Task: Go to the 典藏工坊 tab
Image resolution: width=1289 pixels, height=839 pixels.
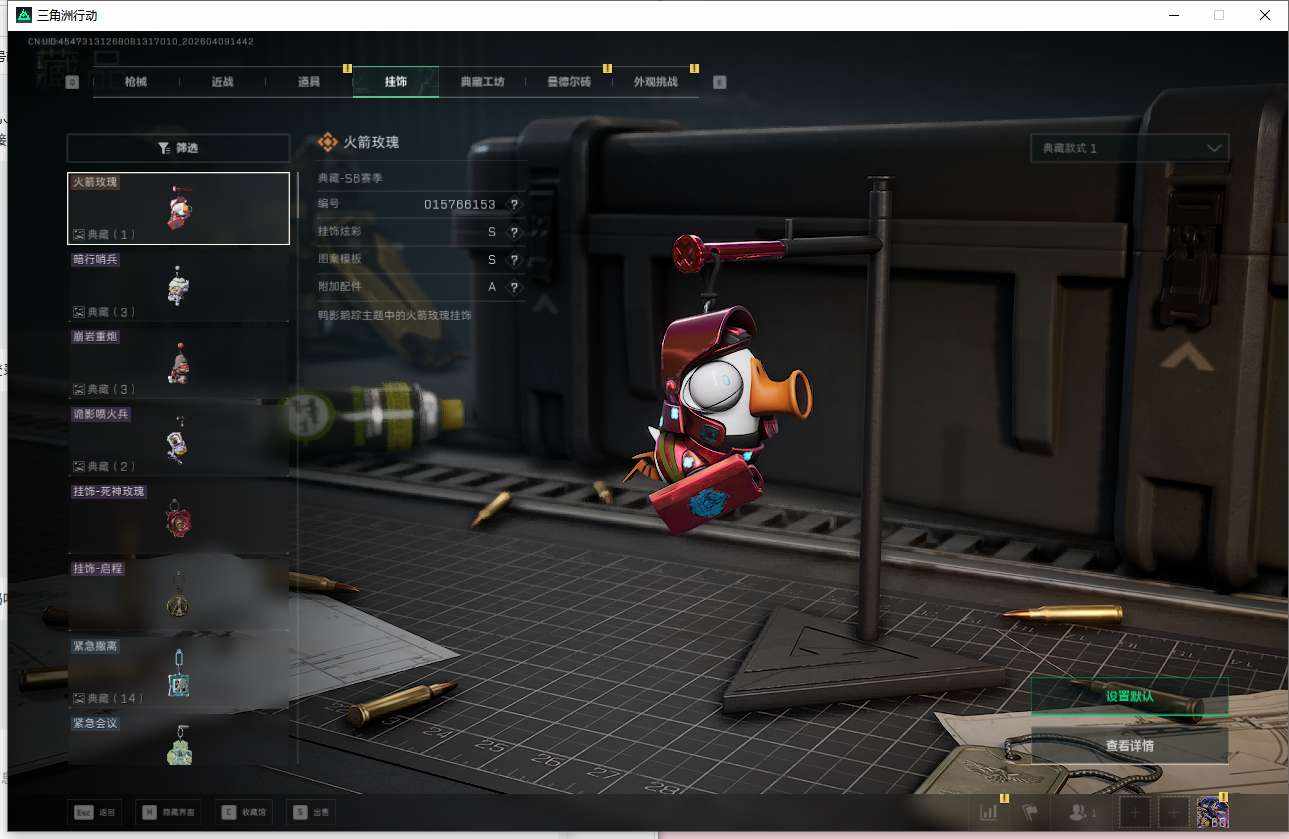Action: point(482,82)
